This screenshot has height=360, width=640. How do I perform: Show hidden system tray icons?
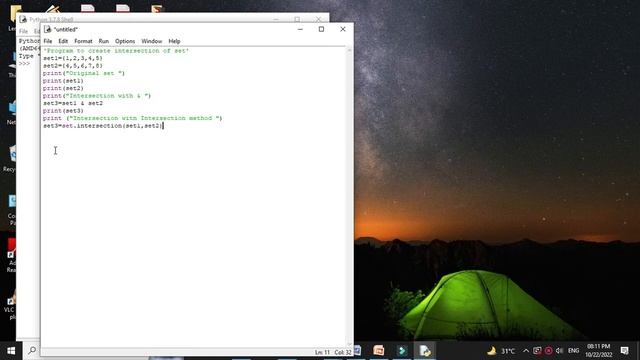click(x=526, y=351)
